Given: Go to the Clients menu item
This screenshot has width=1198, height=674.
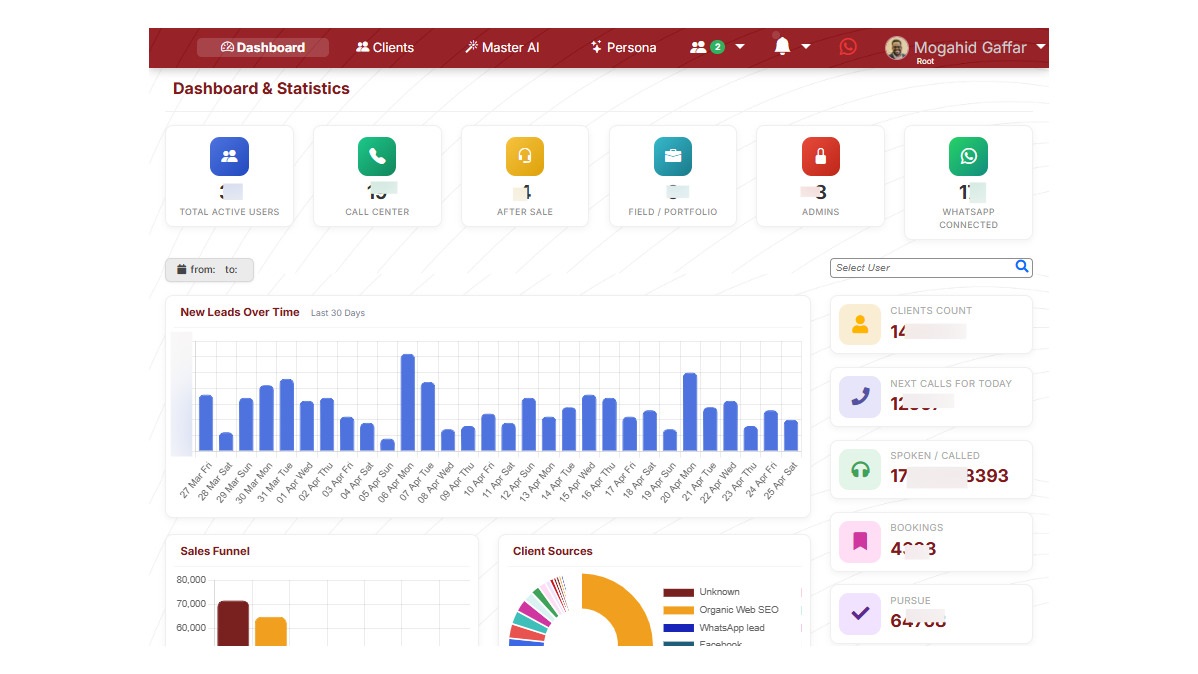Looking at the screenshot, I should (x=385, y=47).
